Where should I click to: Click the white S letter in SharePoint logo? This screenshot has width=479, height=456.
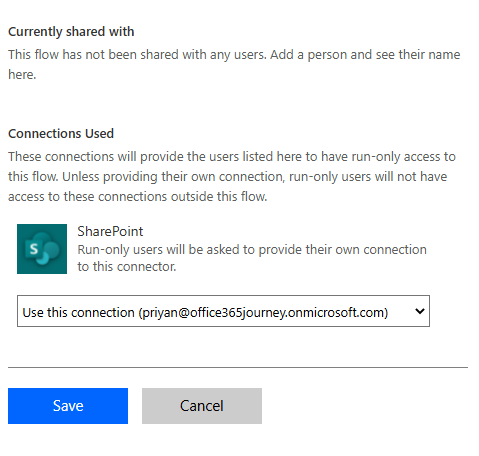point(34,249)
